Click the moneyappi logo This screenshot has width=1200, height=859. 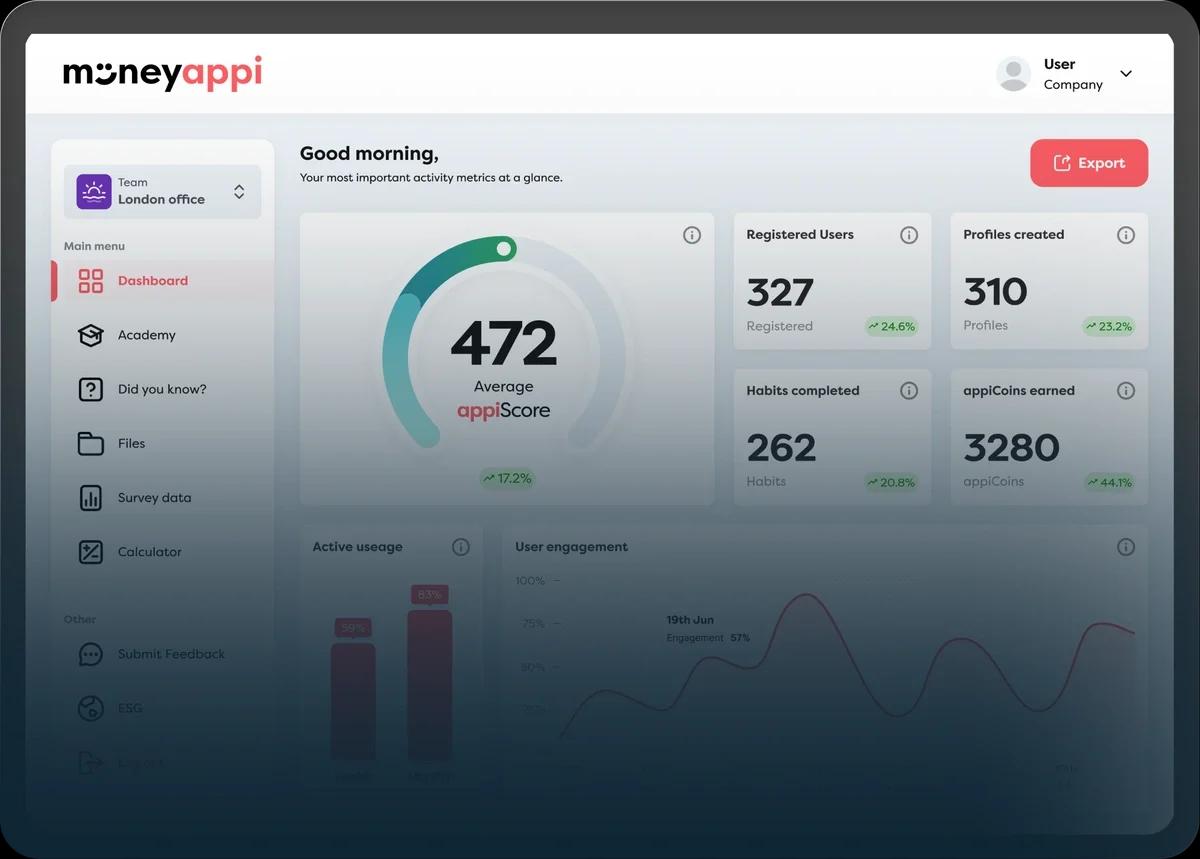point(162,73)
